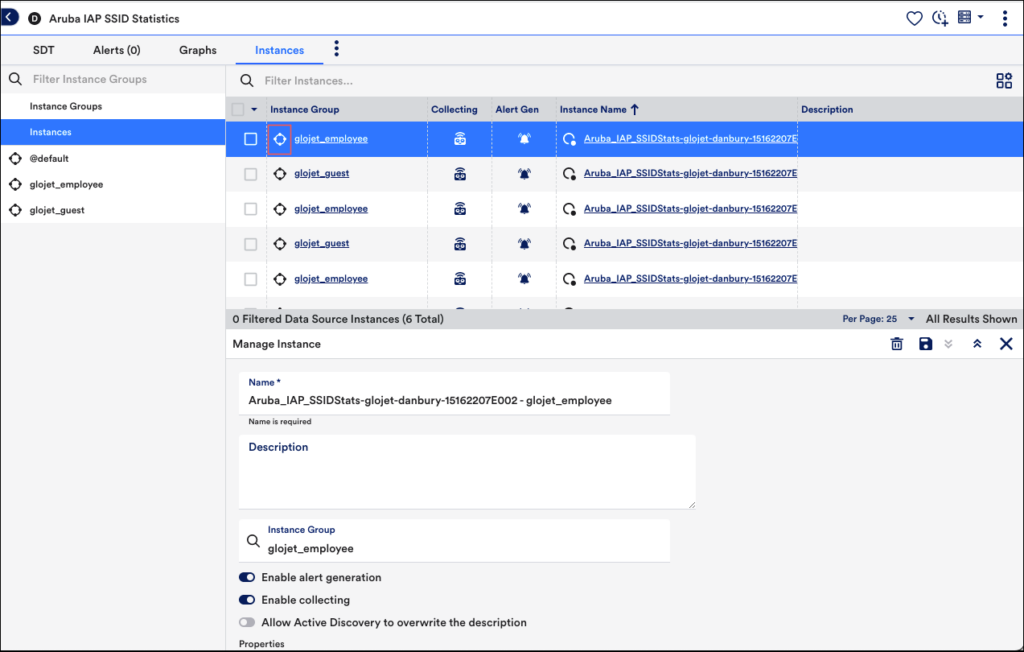Open the bulk-select dropdown arrow in header

tap(254, 109)
